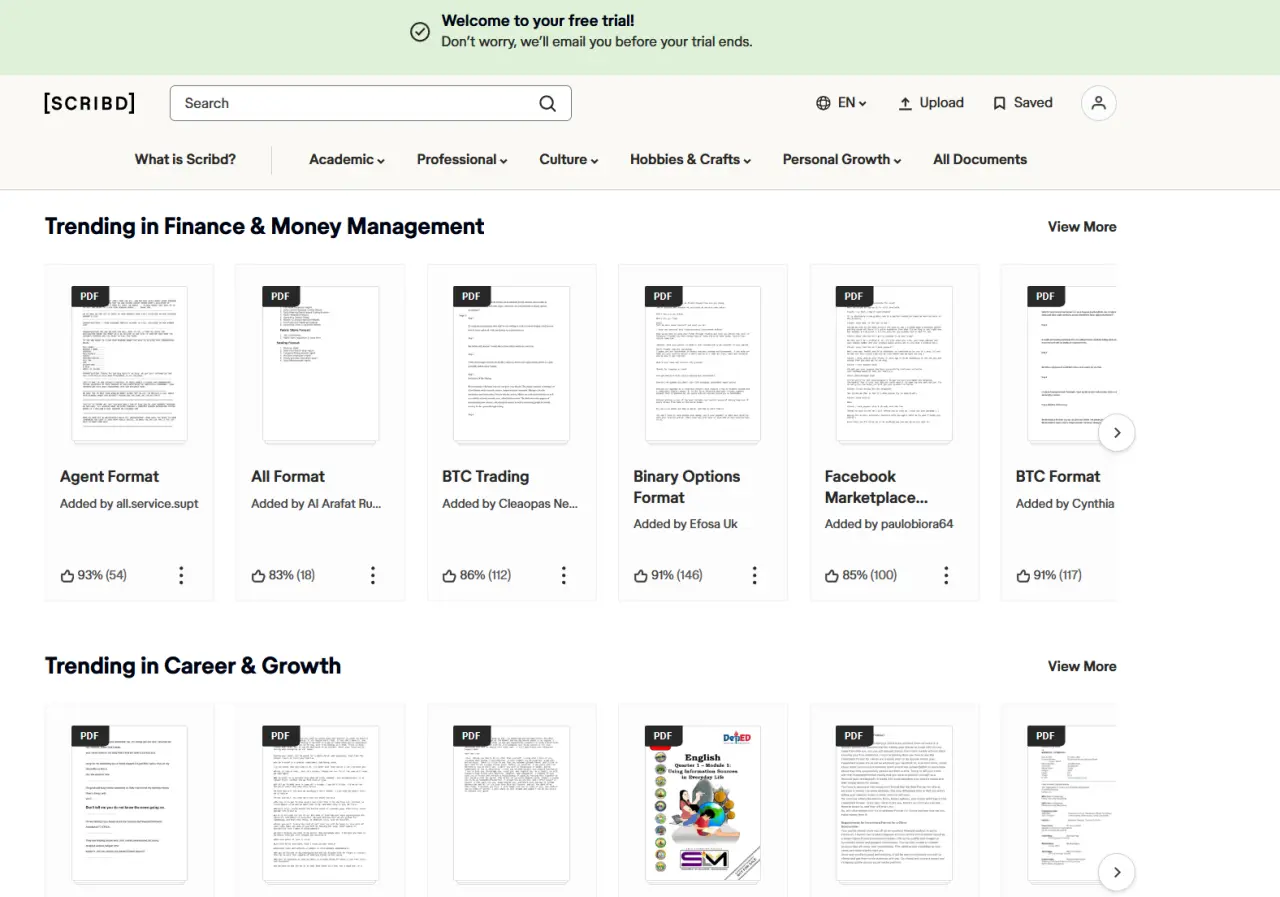Click the Upload button

pyautogui.click(x=931, y=103)
